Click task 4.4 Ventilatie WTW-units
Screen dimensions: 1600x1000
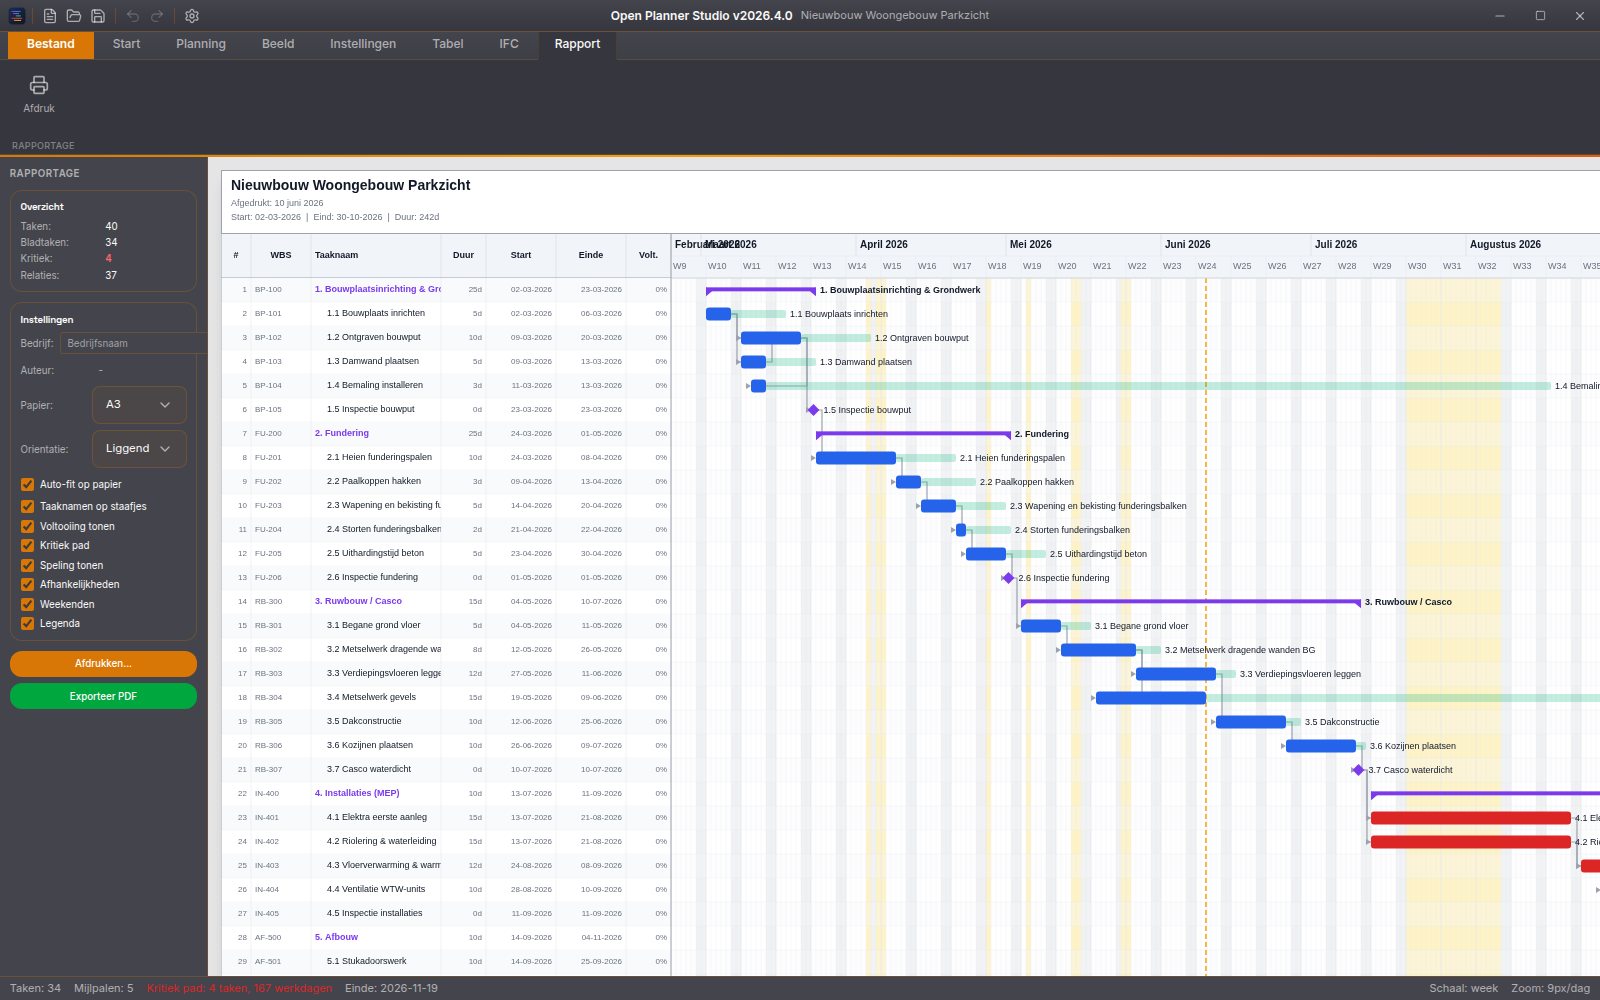tap(376, 890)
